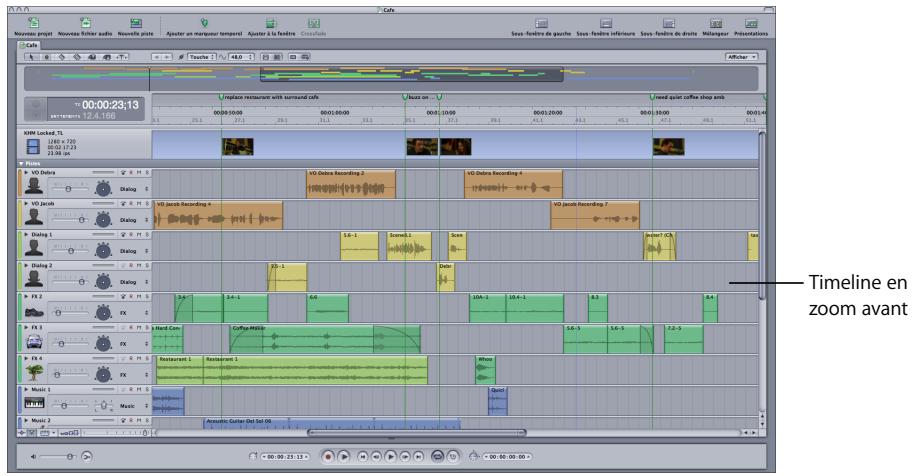Image resolution: width=912 pixels, height=476 pixels.
Task: Click Ajouter un marqueur temporel icon
Action: (x=204, y=23)
